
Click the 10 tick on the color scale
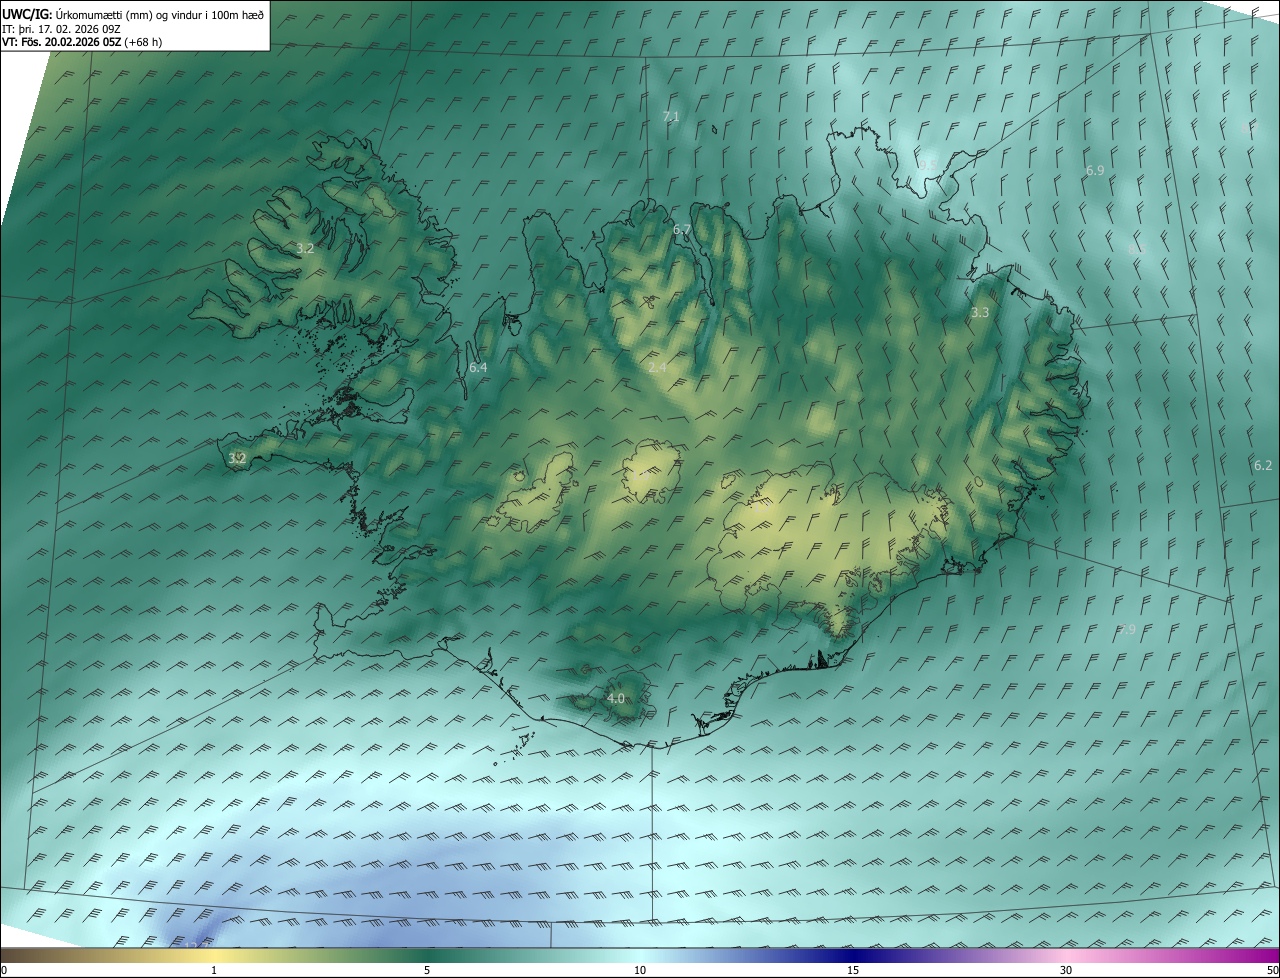[640, 970]
